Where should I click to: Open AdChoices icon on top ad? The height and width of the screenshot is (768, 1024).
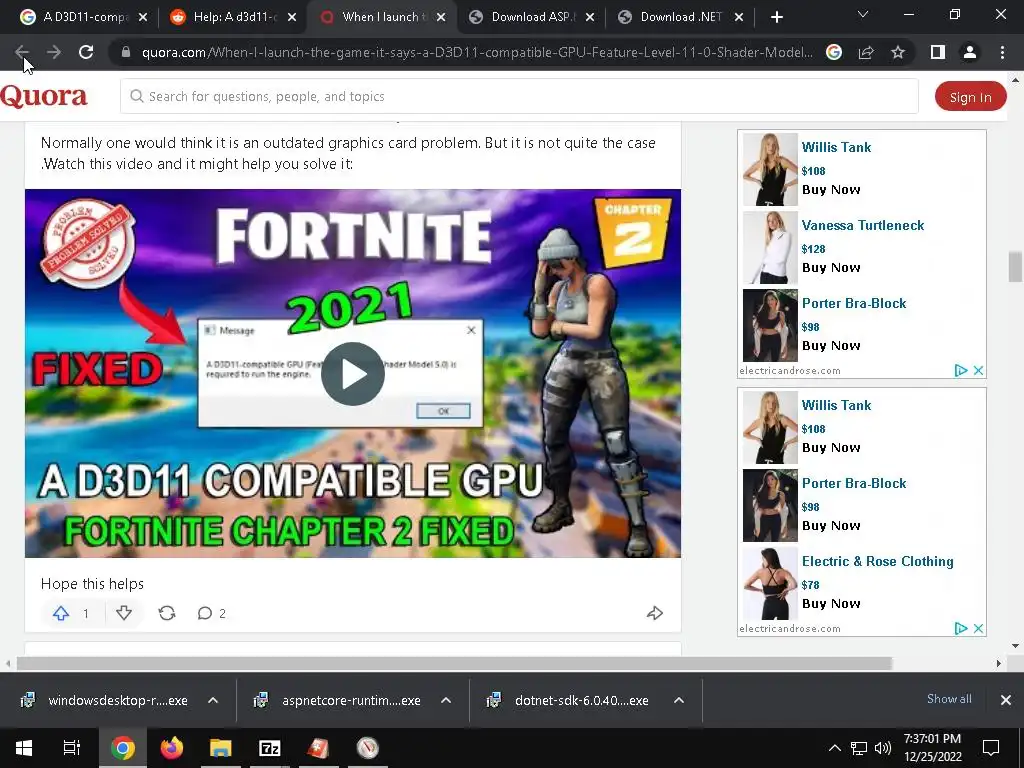click(x=961, y=370)
